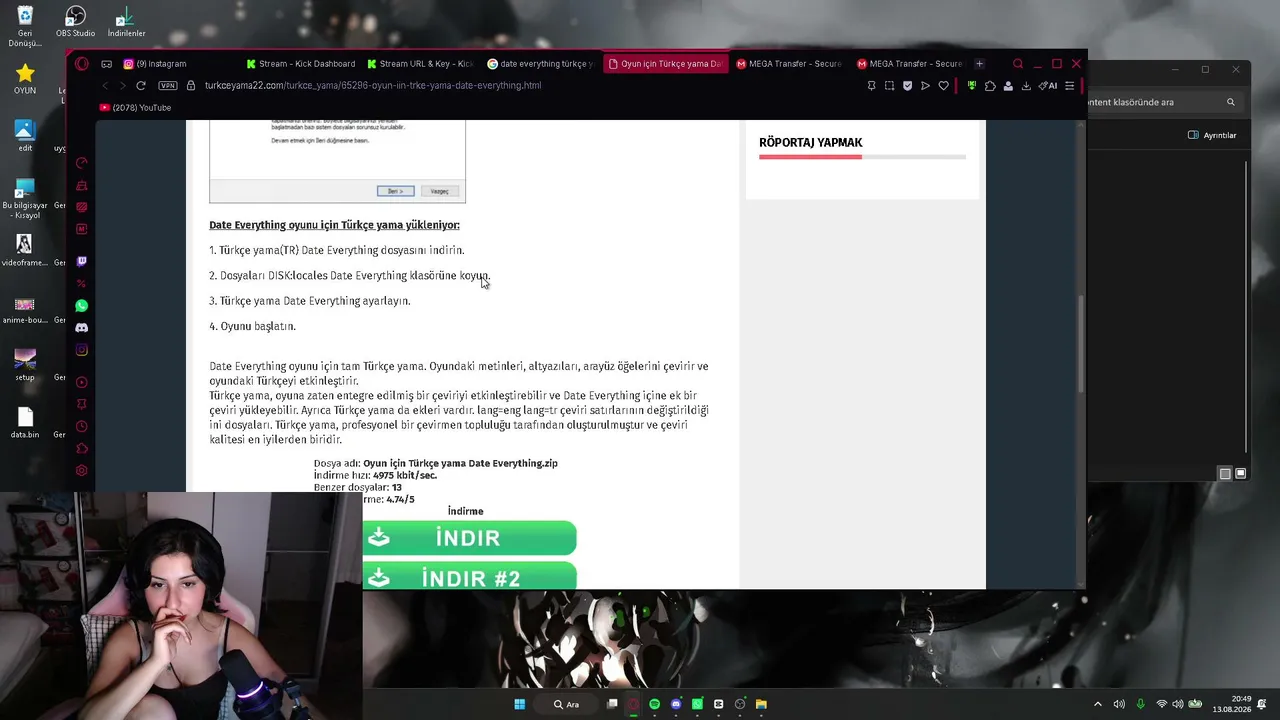Open GX Control speedometer in the sidebar
The width and height of the screenshot is (1280, 720).
tap(82, 163)
